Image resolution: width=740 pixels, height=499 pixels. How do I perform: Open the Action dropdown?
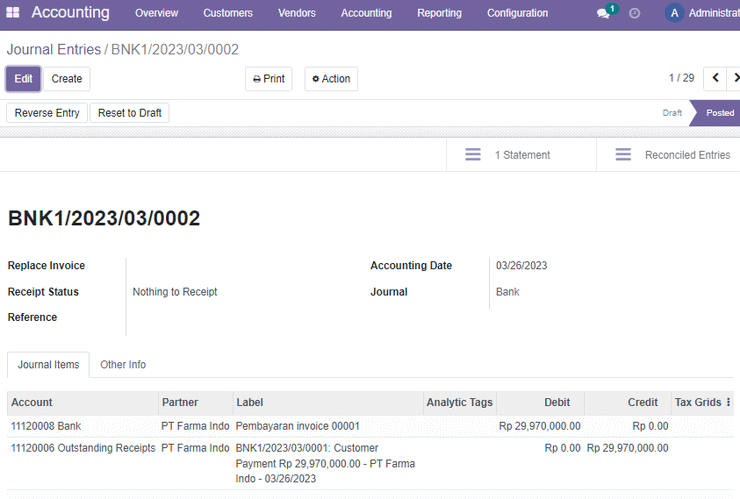click(331, 79)
